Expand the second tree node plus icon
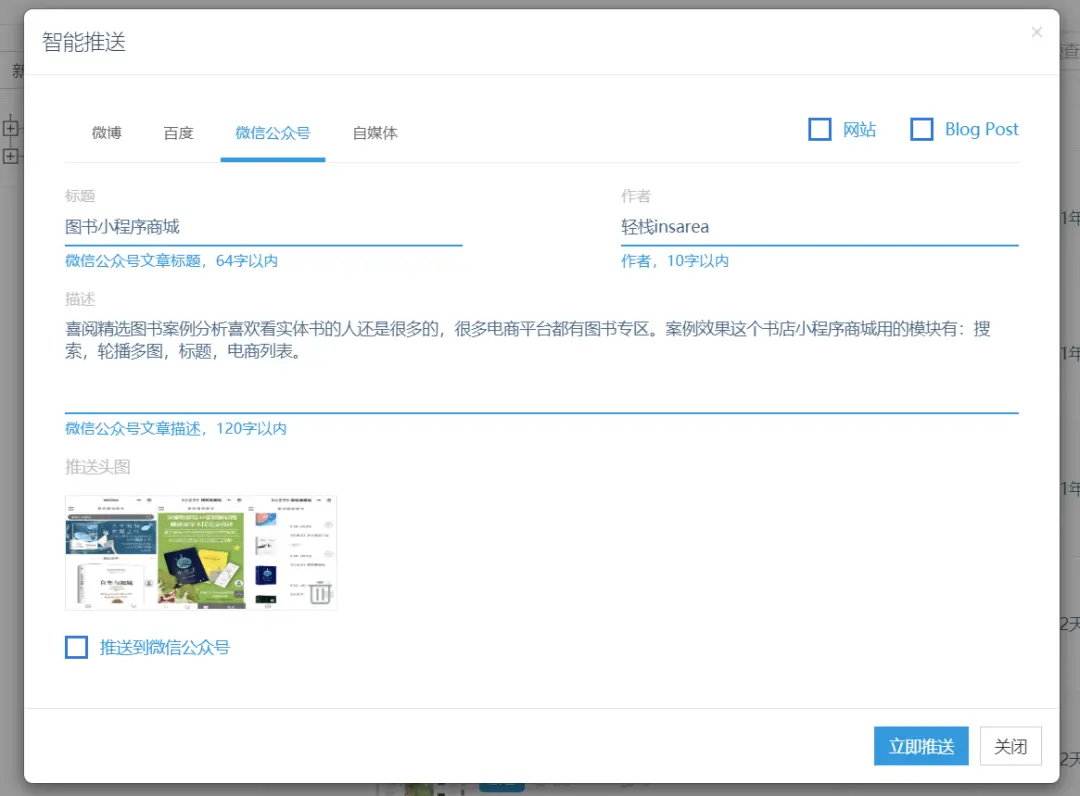 pos(11,156)
